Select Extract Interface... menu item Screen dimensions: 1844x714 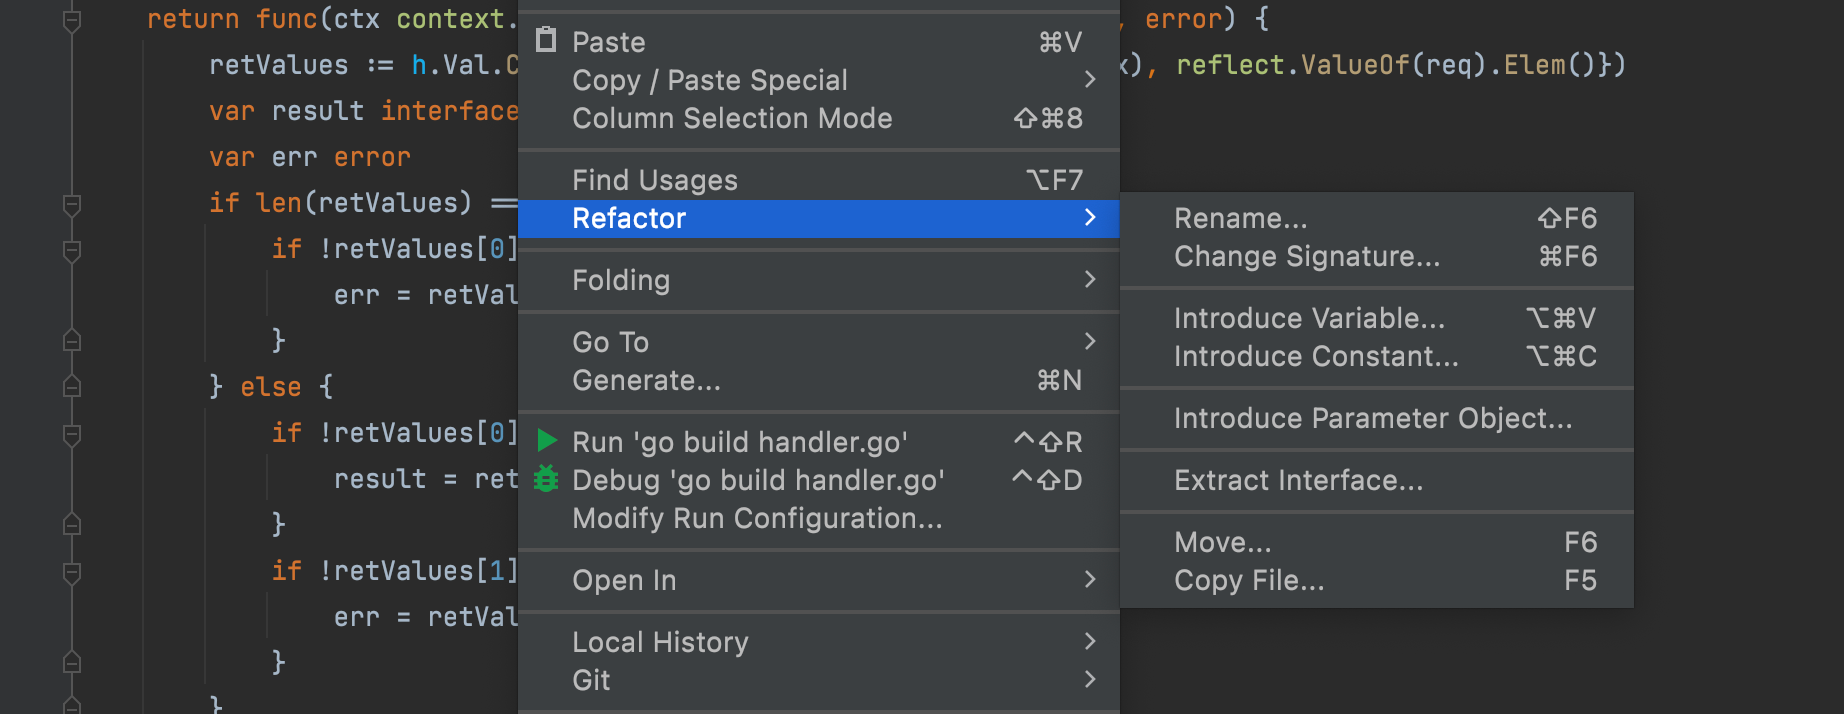[1298, 480]
